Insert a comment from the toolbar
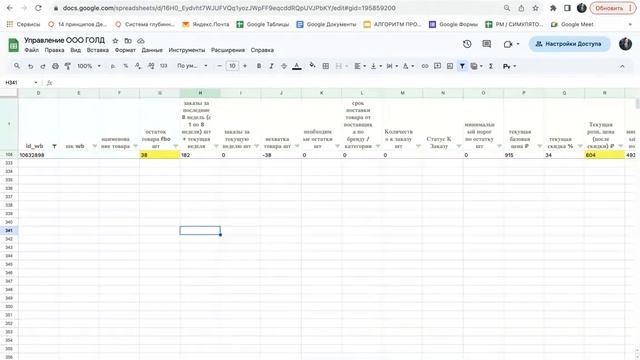 pos(437,66)
